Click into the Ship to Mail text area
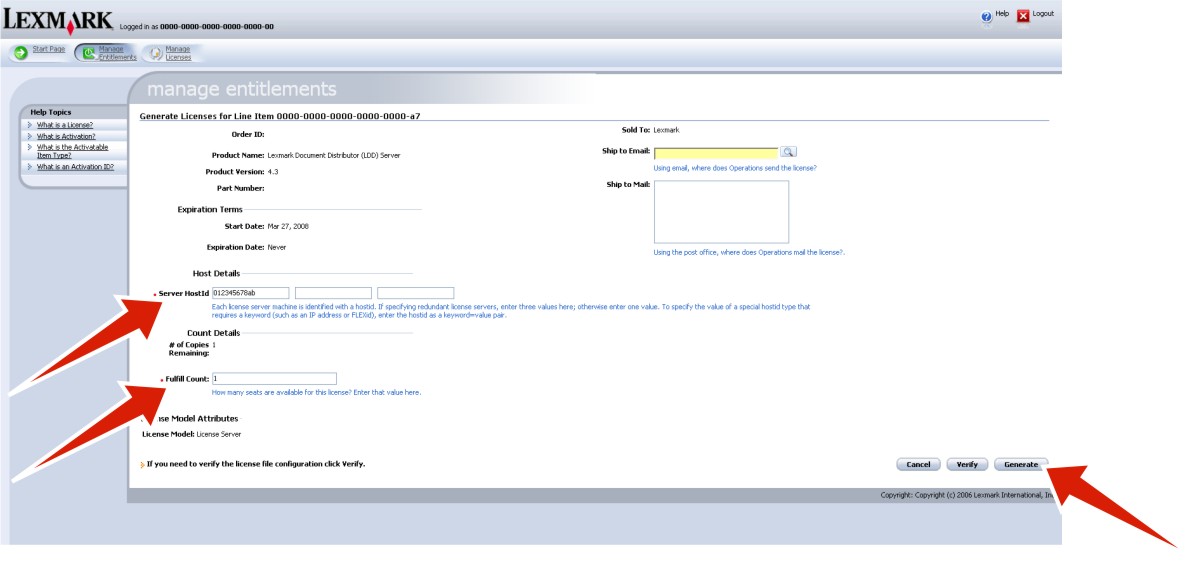The width and height of the screenshot is (1201, 564). click(721, 212)
